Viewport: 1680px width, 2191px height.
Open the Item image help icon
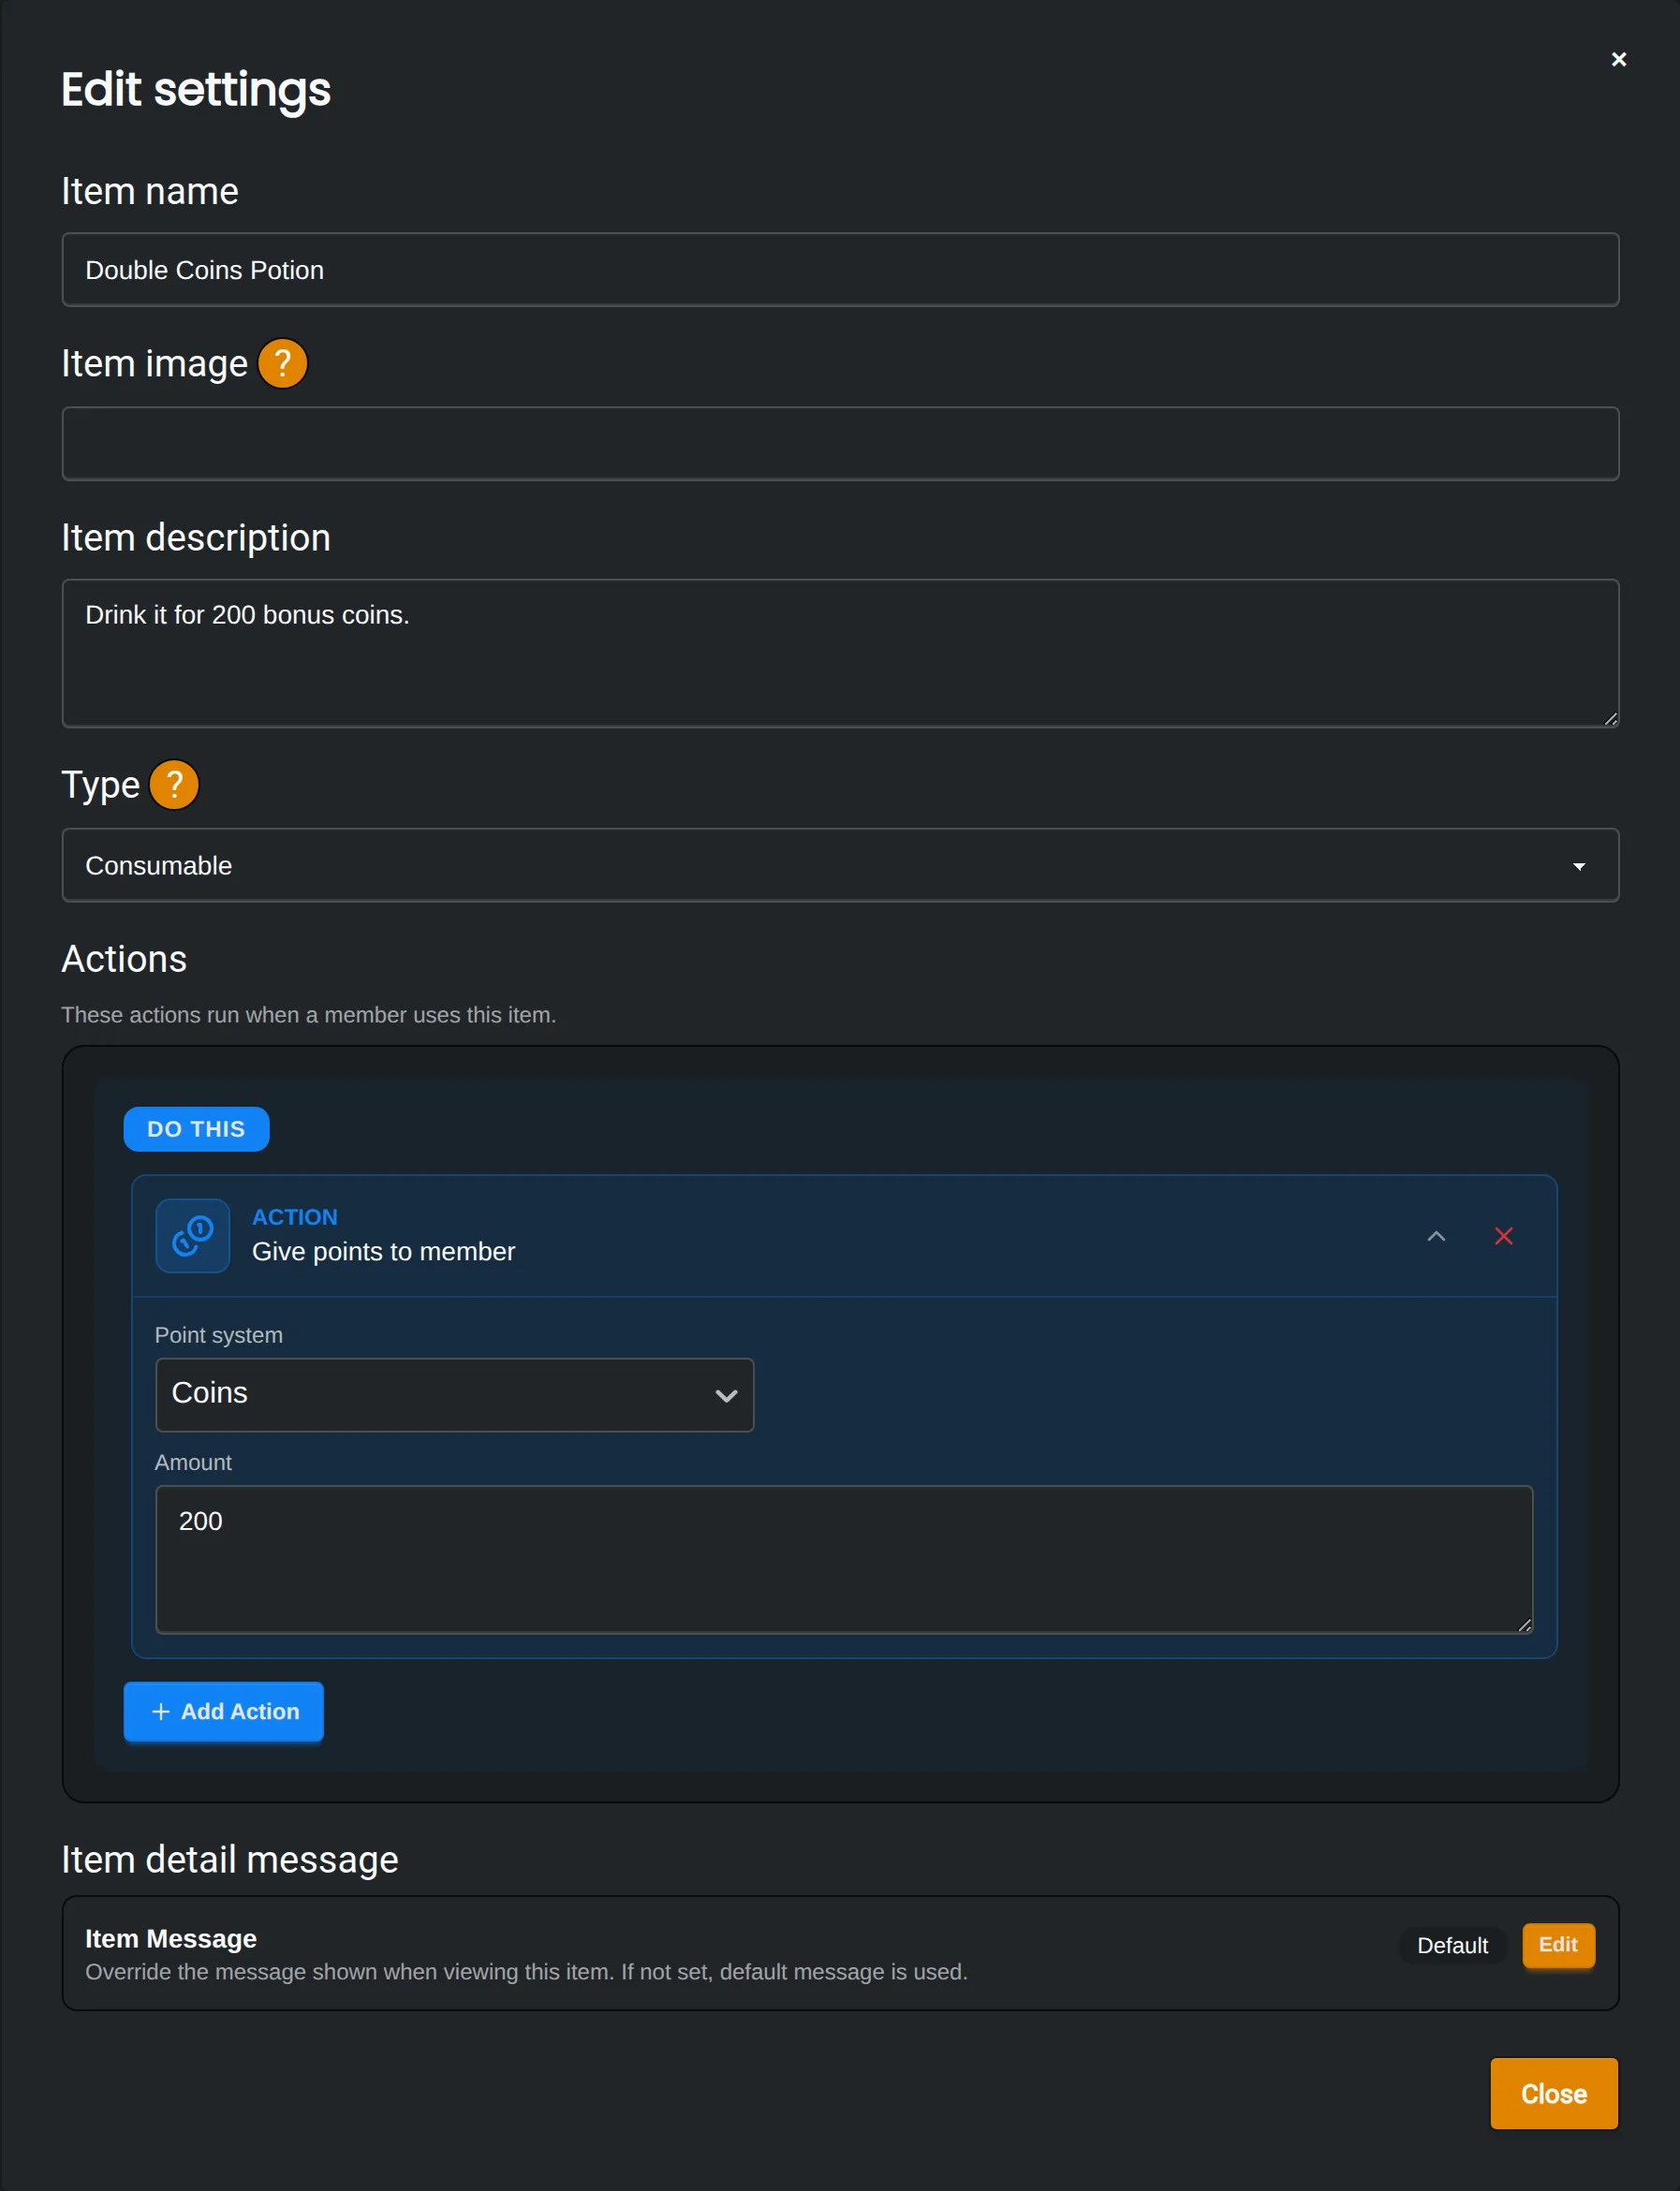pyautogui.click(x=282, y=363)
